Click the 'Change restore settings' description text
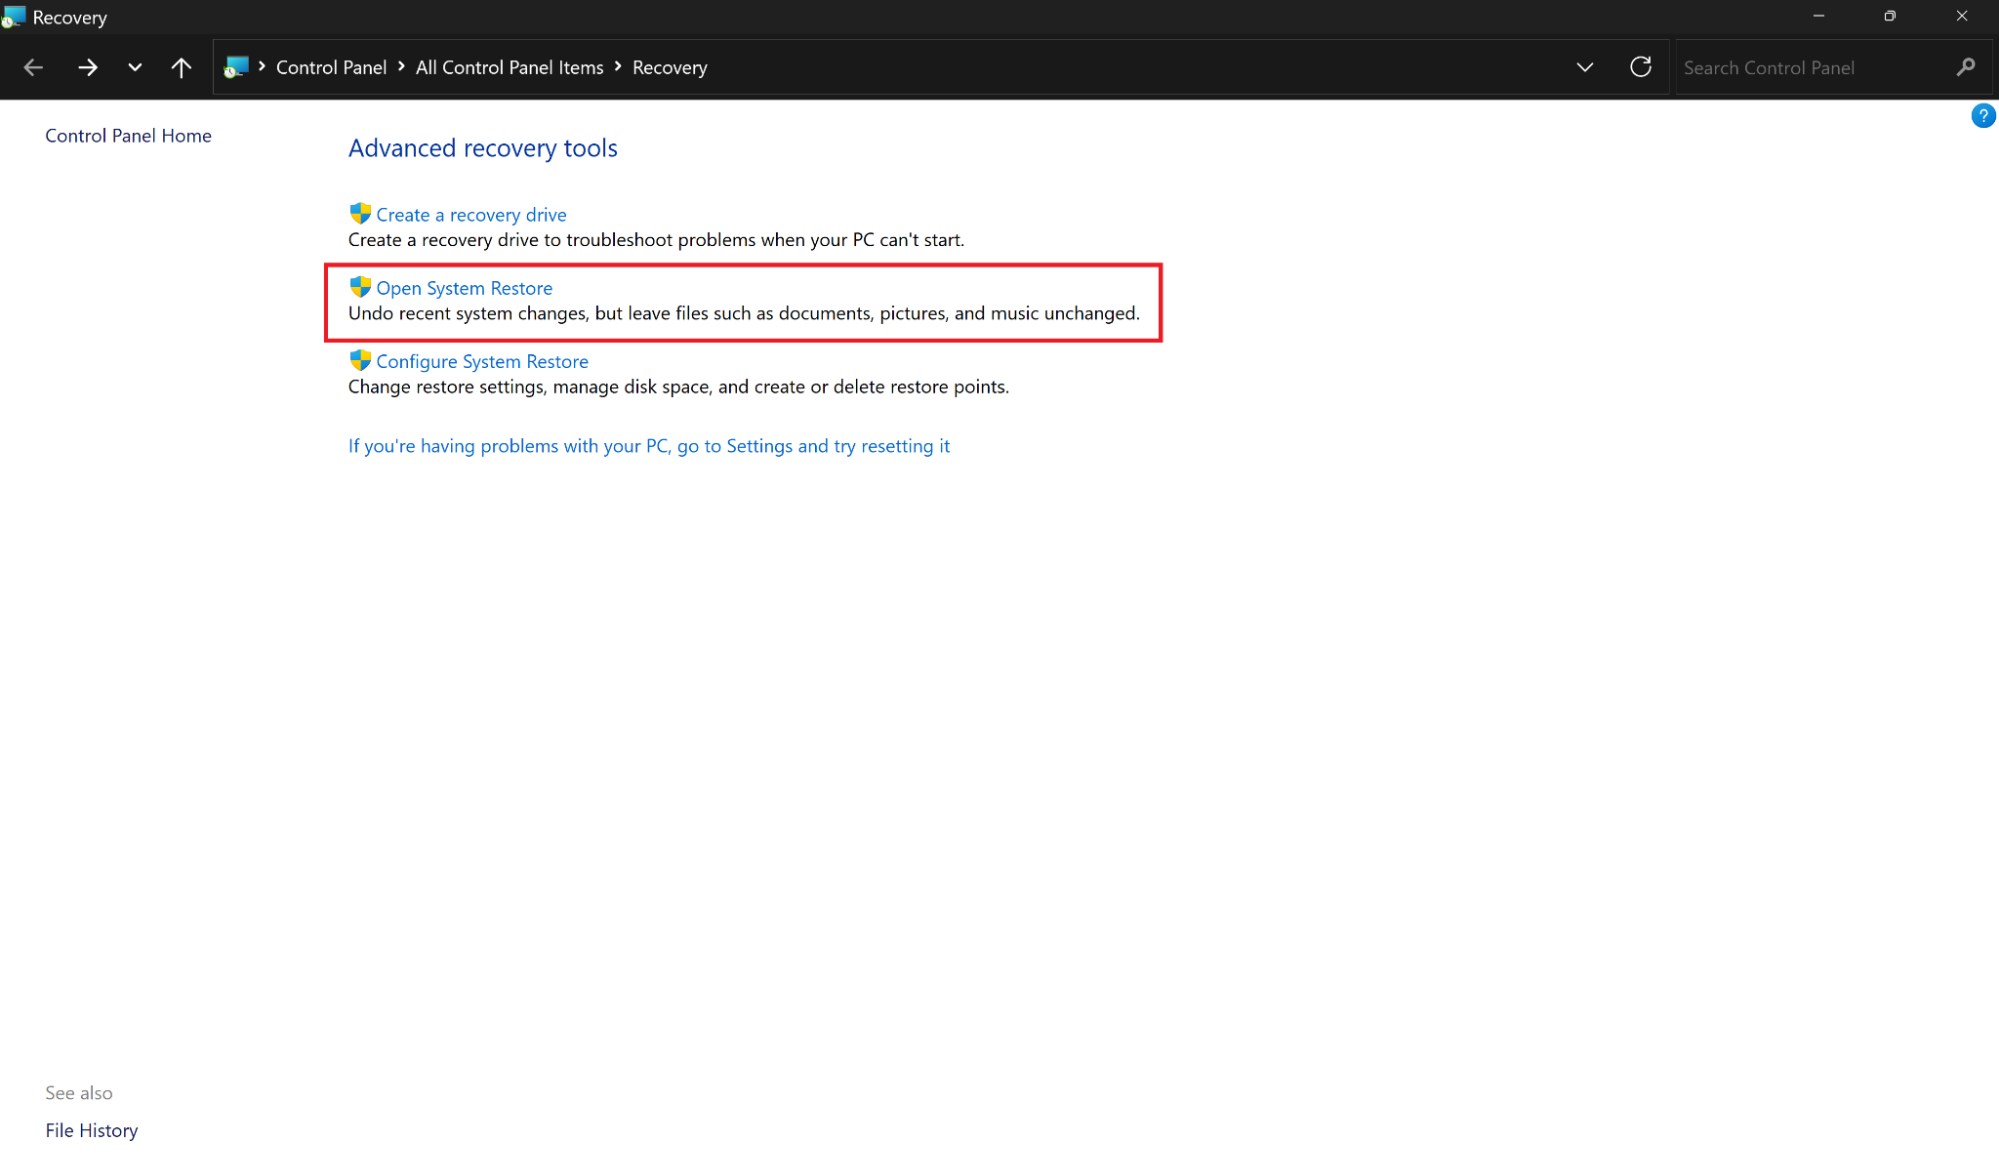 click(678, 387)
